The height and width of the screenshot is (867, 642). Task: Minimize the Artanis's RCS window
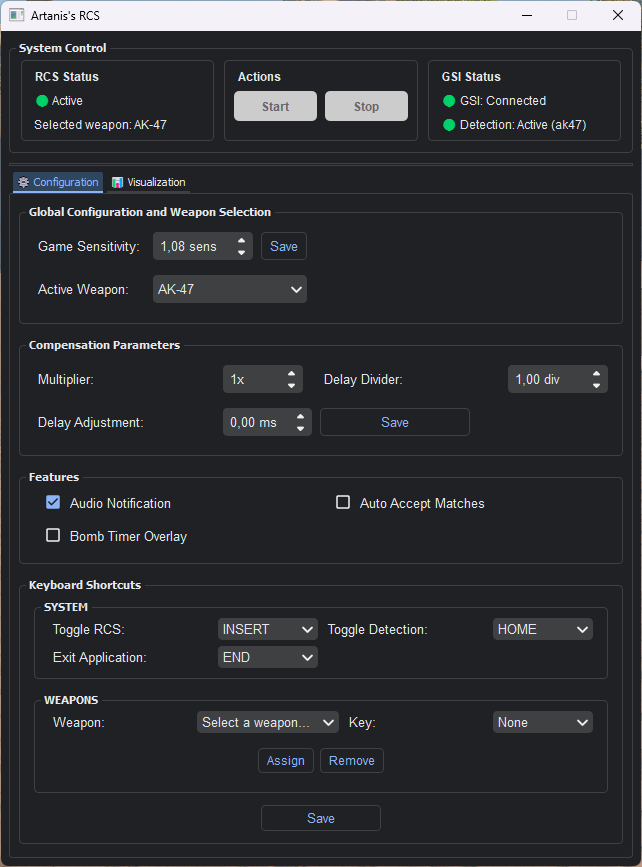(x=527, y=15)
